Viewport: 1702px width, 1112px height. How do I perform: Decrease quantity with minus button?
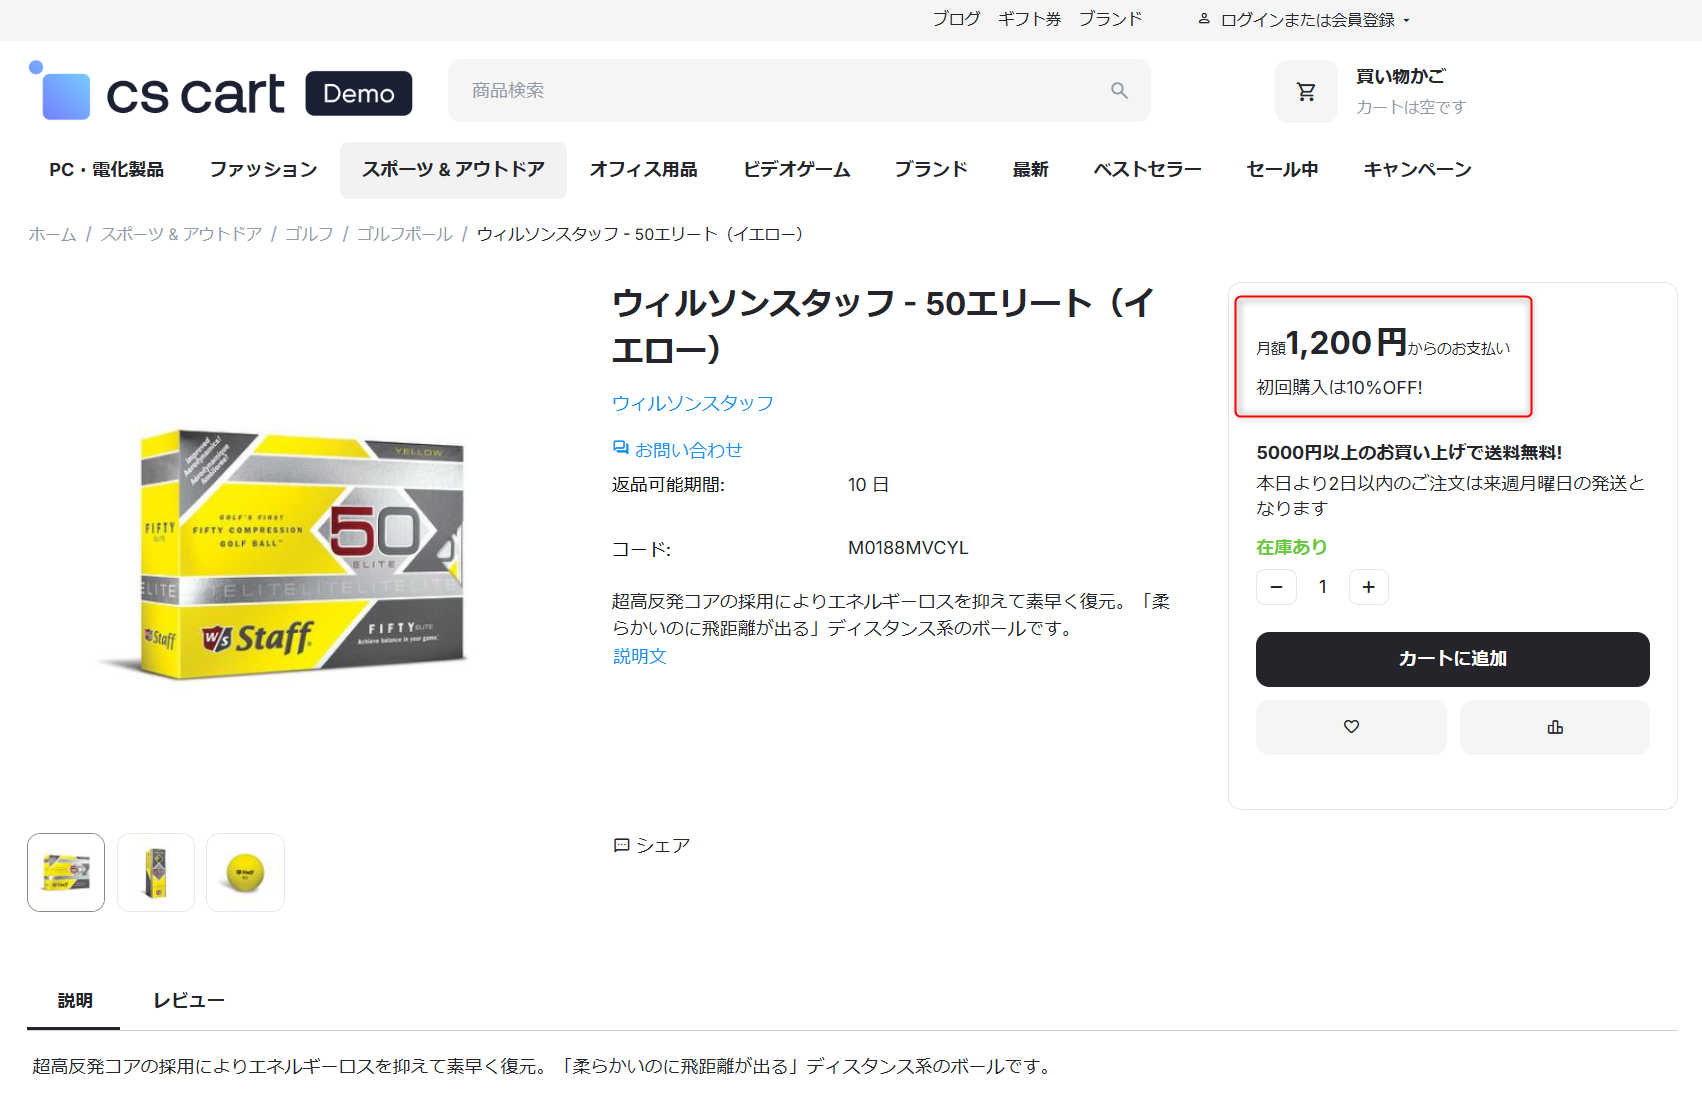pyautogui.click(x=1276, y=587)
